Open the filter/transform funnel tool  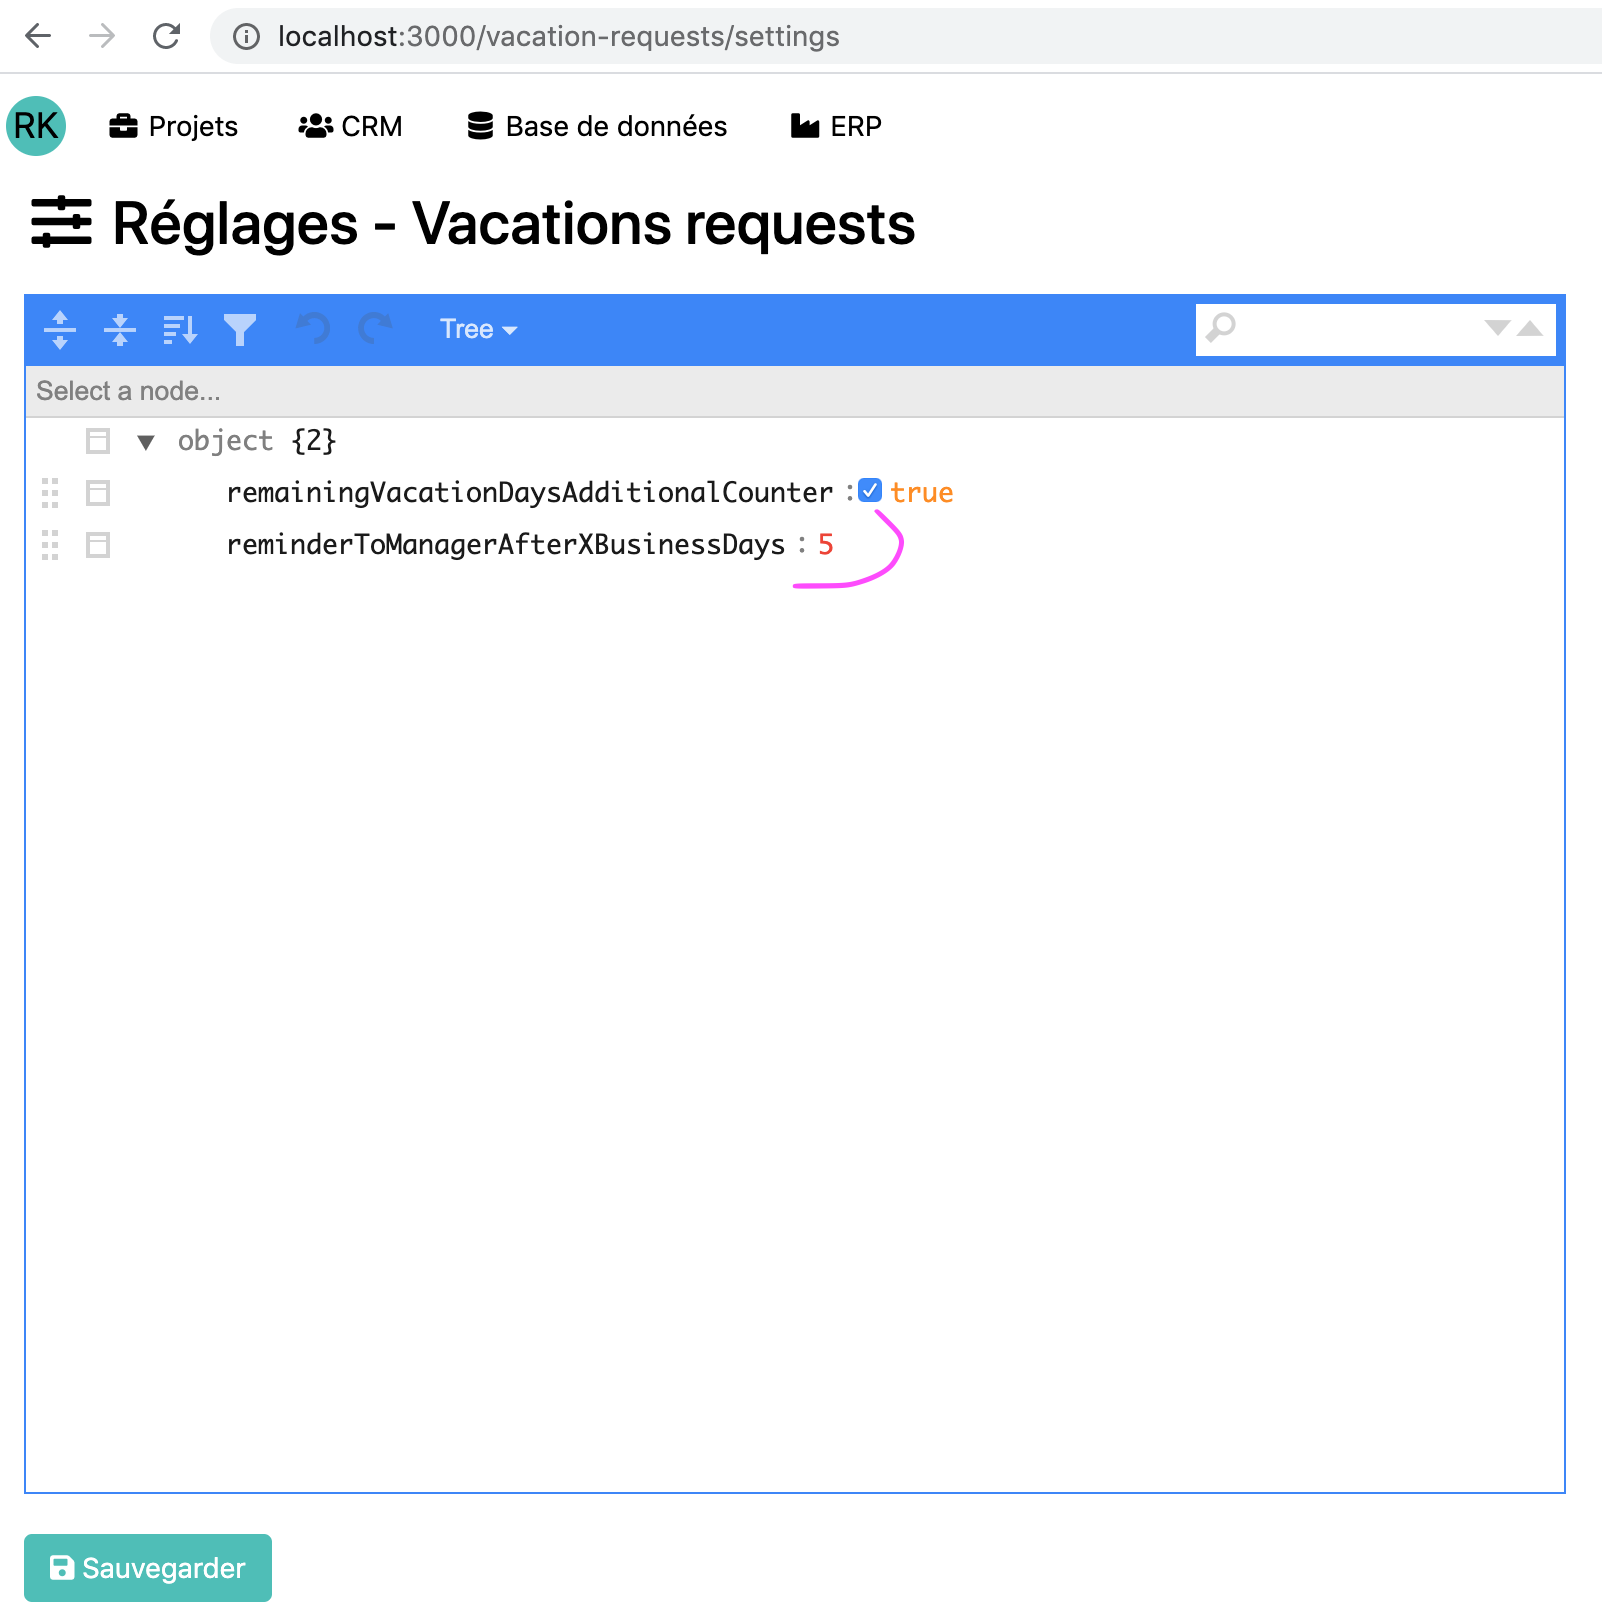point(240,329)
